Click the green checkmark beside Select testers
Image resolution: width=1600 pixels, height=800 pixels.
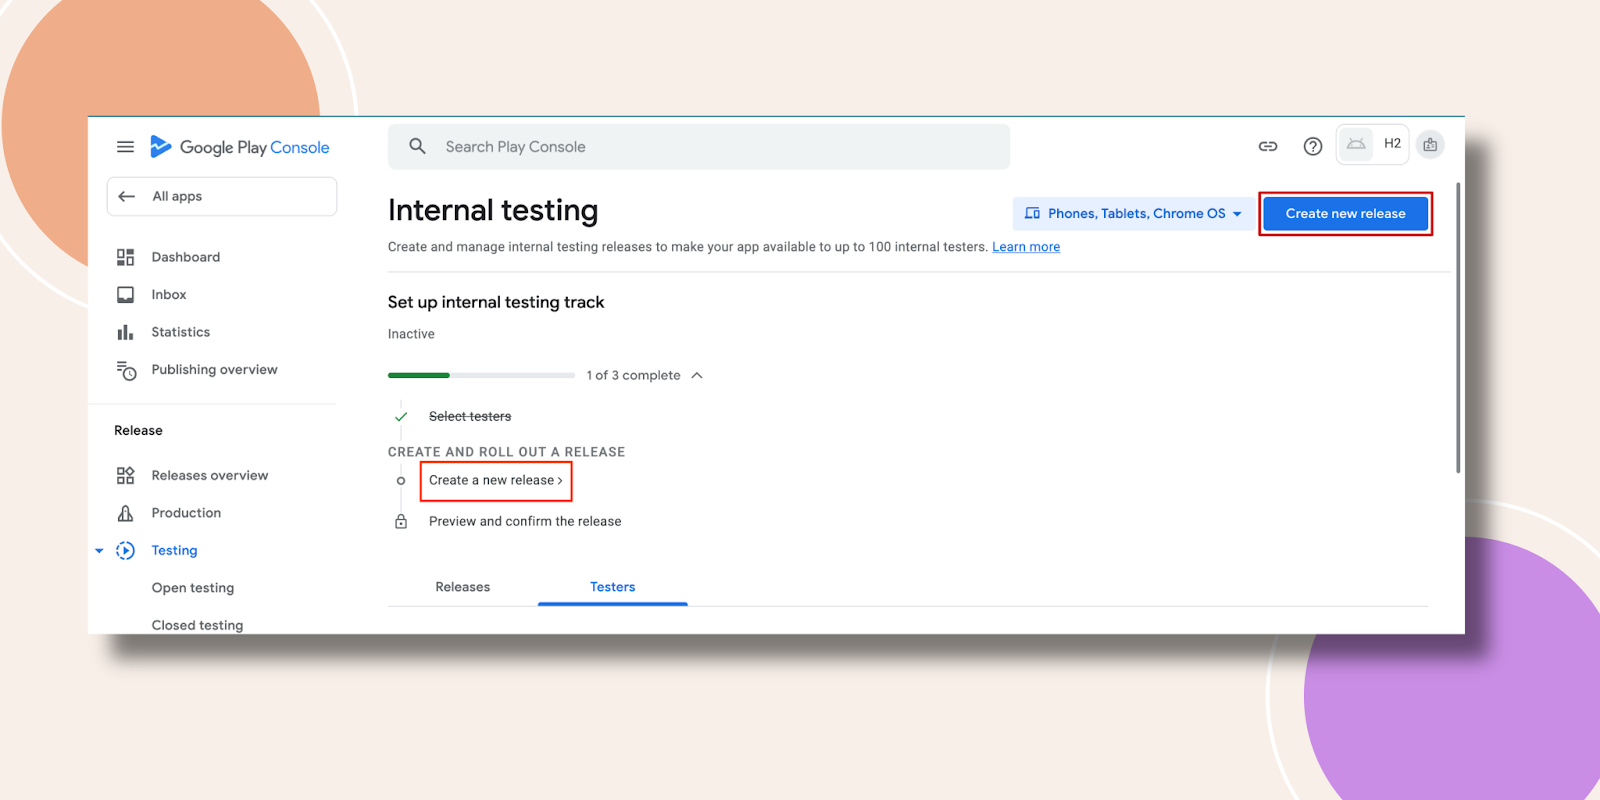[401, 417]
